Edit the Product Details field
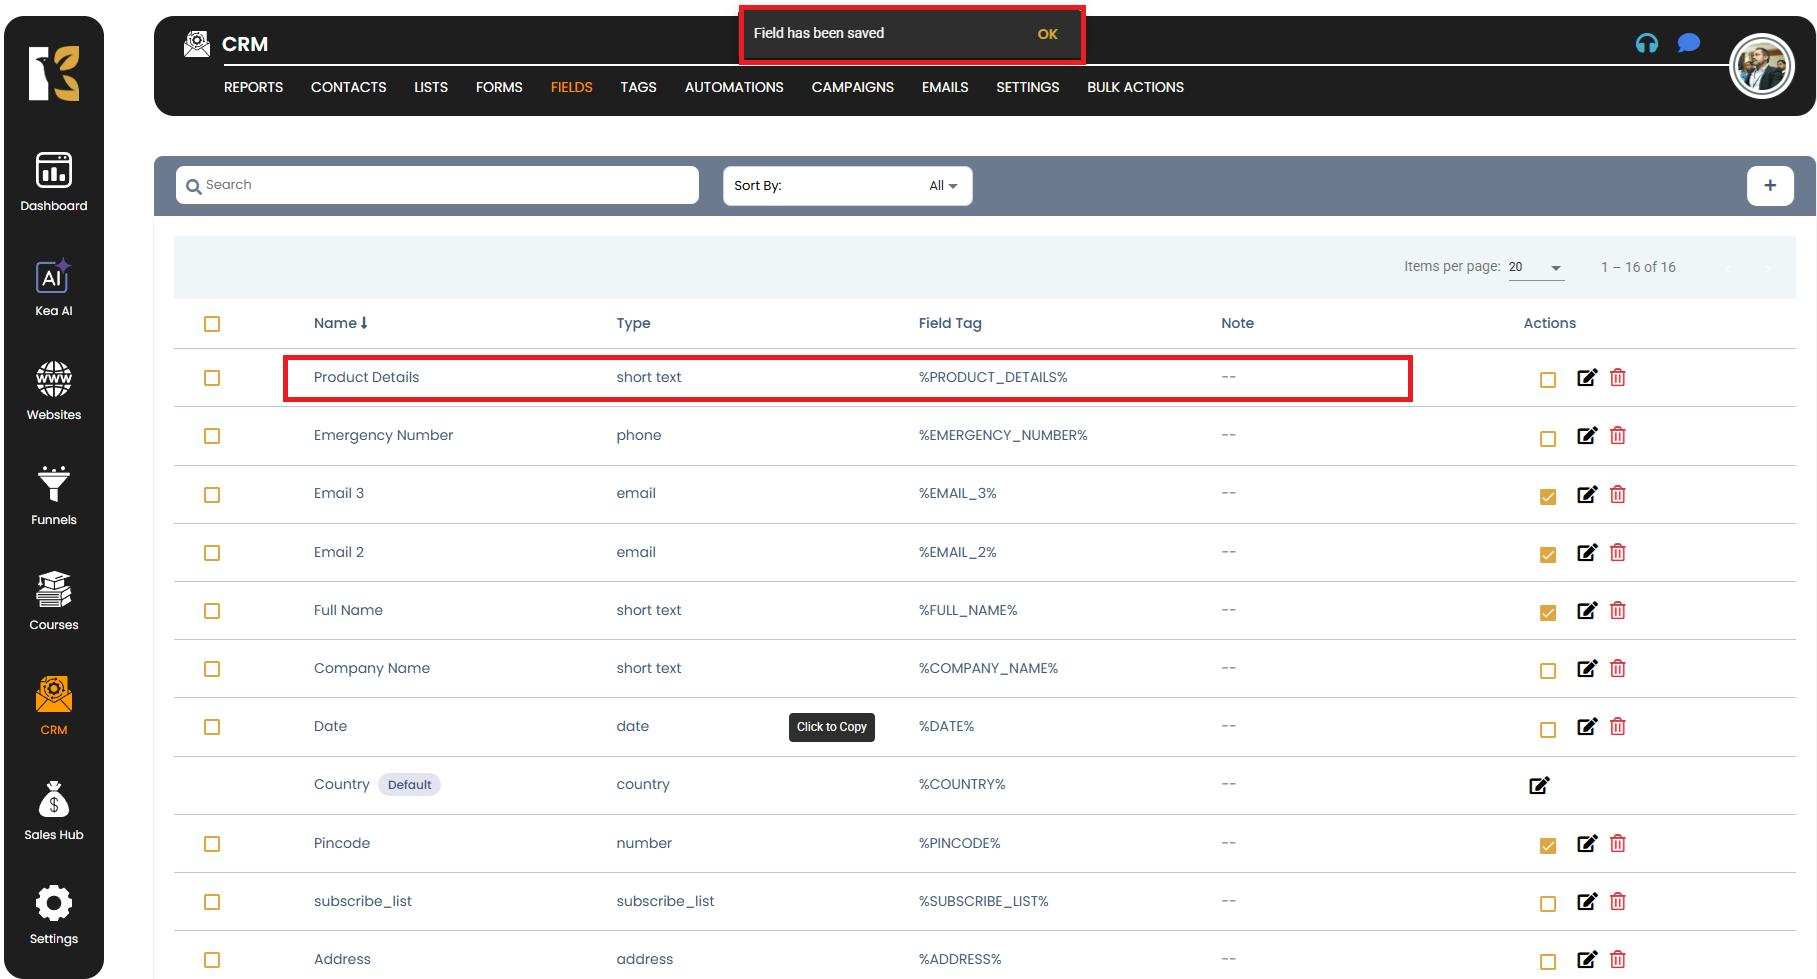The image size is (1817, 979). (1586, 377)
